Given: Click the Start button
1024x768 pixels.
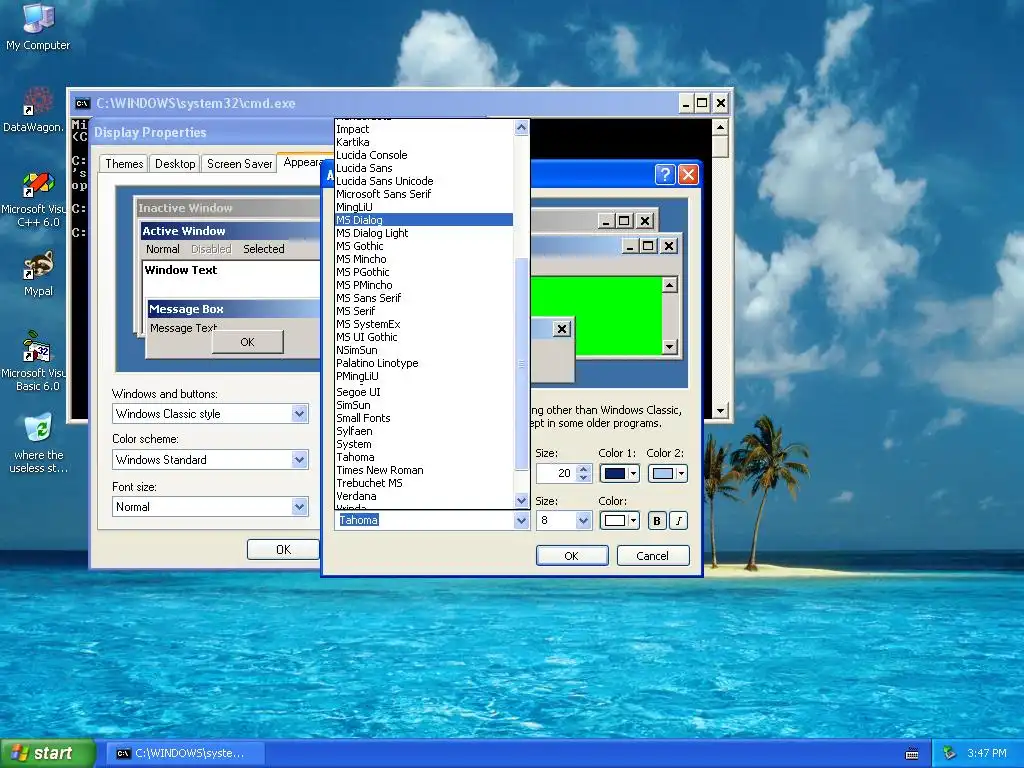Looking at the screenshot, I should click(48, 753).
